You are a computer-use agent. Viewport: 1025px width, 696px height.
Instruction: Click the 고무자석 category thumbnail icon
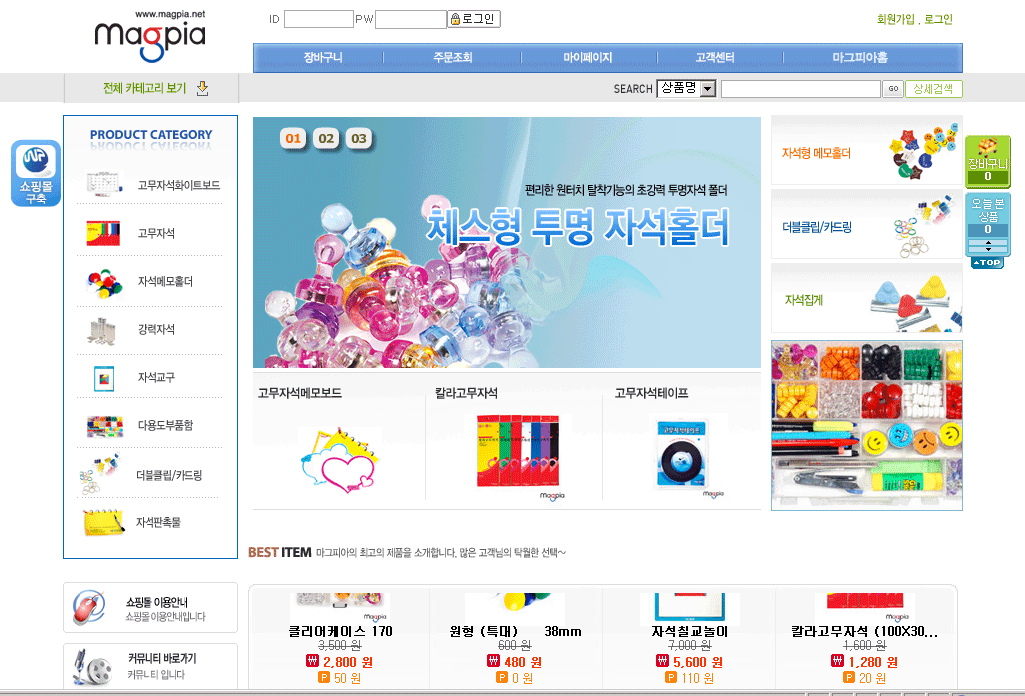click(103, 233)
